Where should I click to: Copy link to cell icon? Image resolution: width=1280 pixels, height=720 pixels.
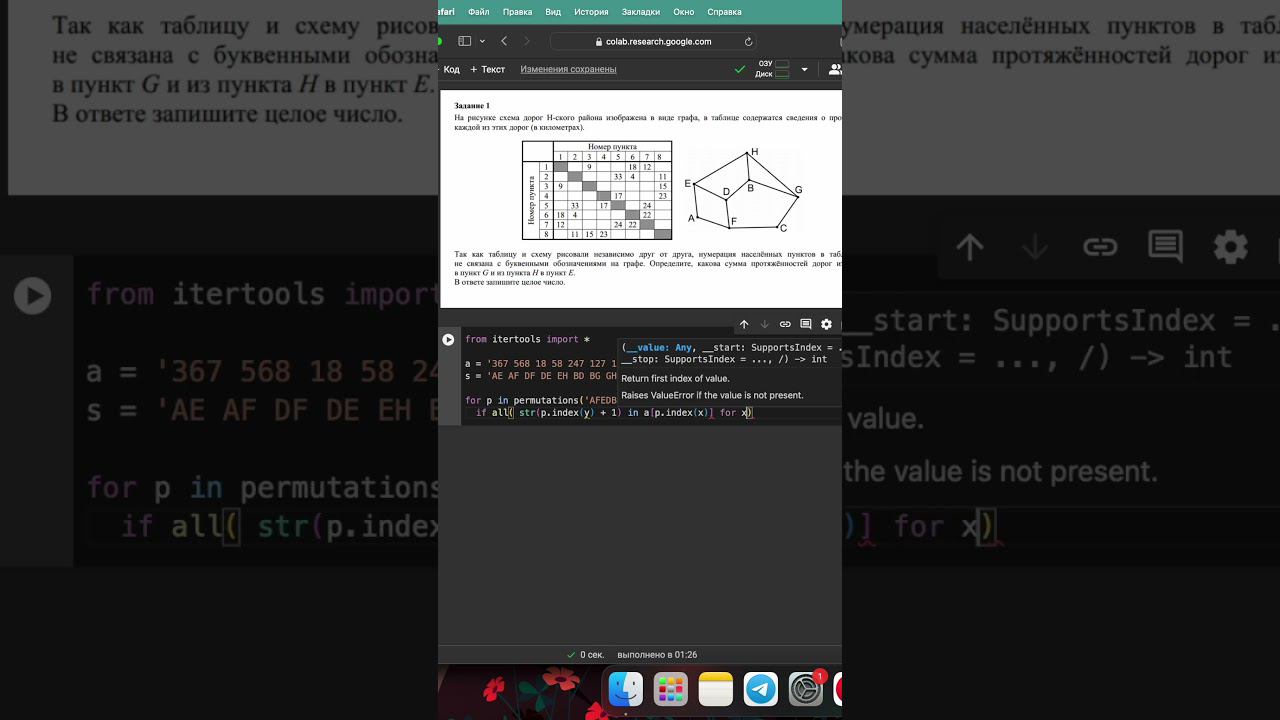pyautogui.click(x=785, y=324)
